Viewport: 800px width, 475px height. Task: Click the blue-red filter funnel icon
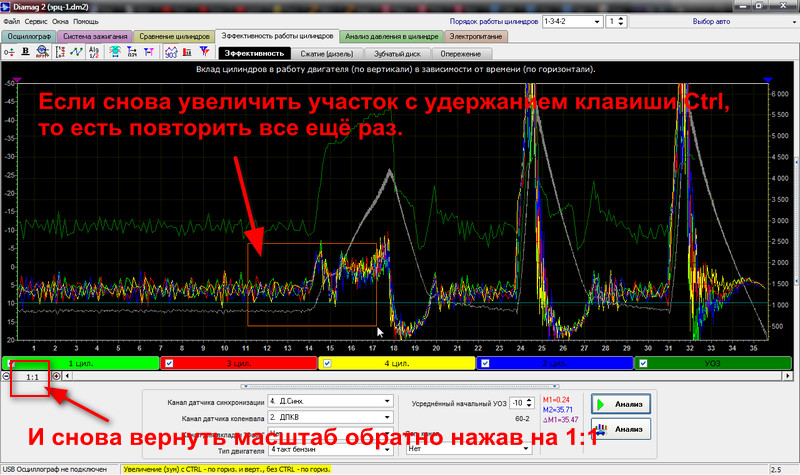coord(204,51)
